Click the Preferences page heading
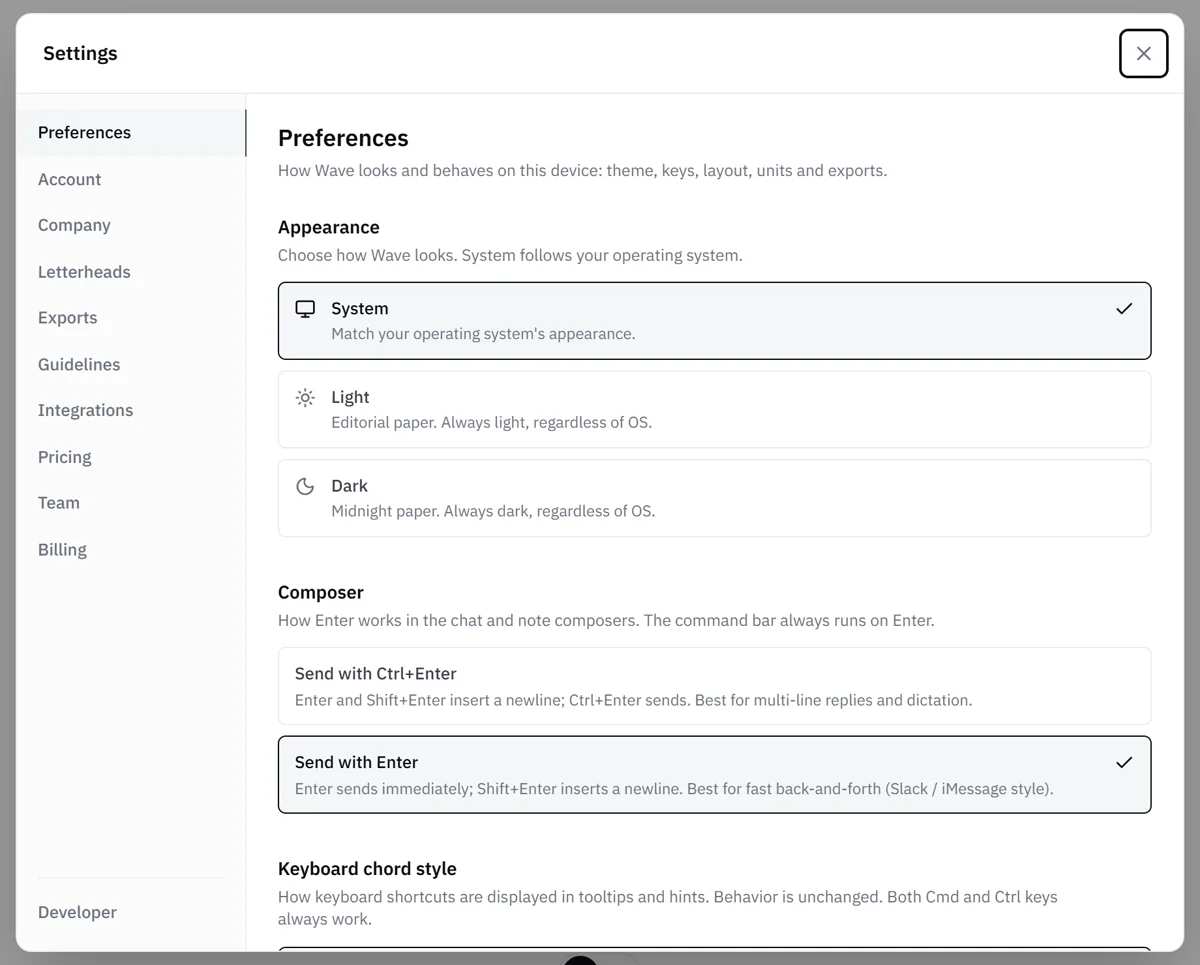This screenshot has height=965, width=1200. [x=343, y=138]
